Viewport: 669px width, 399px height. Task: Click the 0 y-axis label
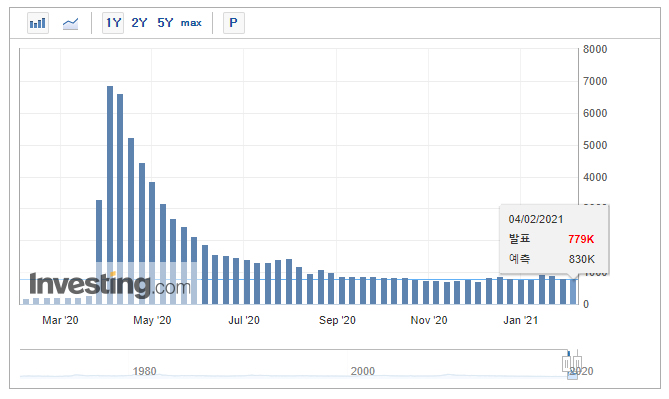point(586,304)
